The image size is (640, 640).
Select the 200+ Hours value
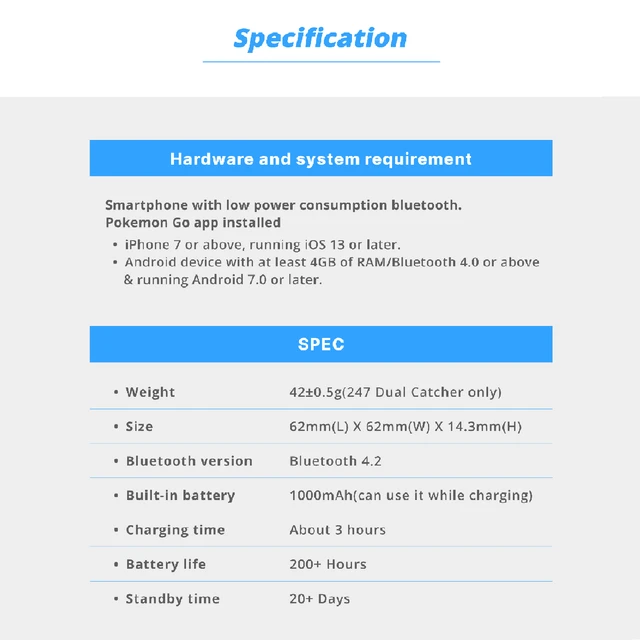(328, 564)
